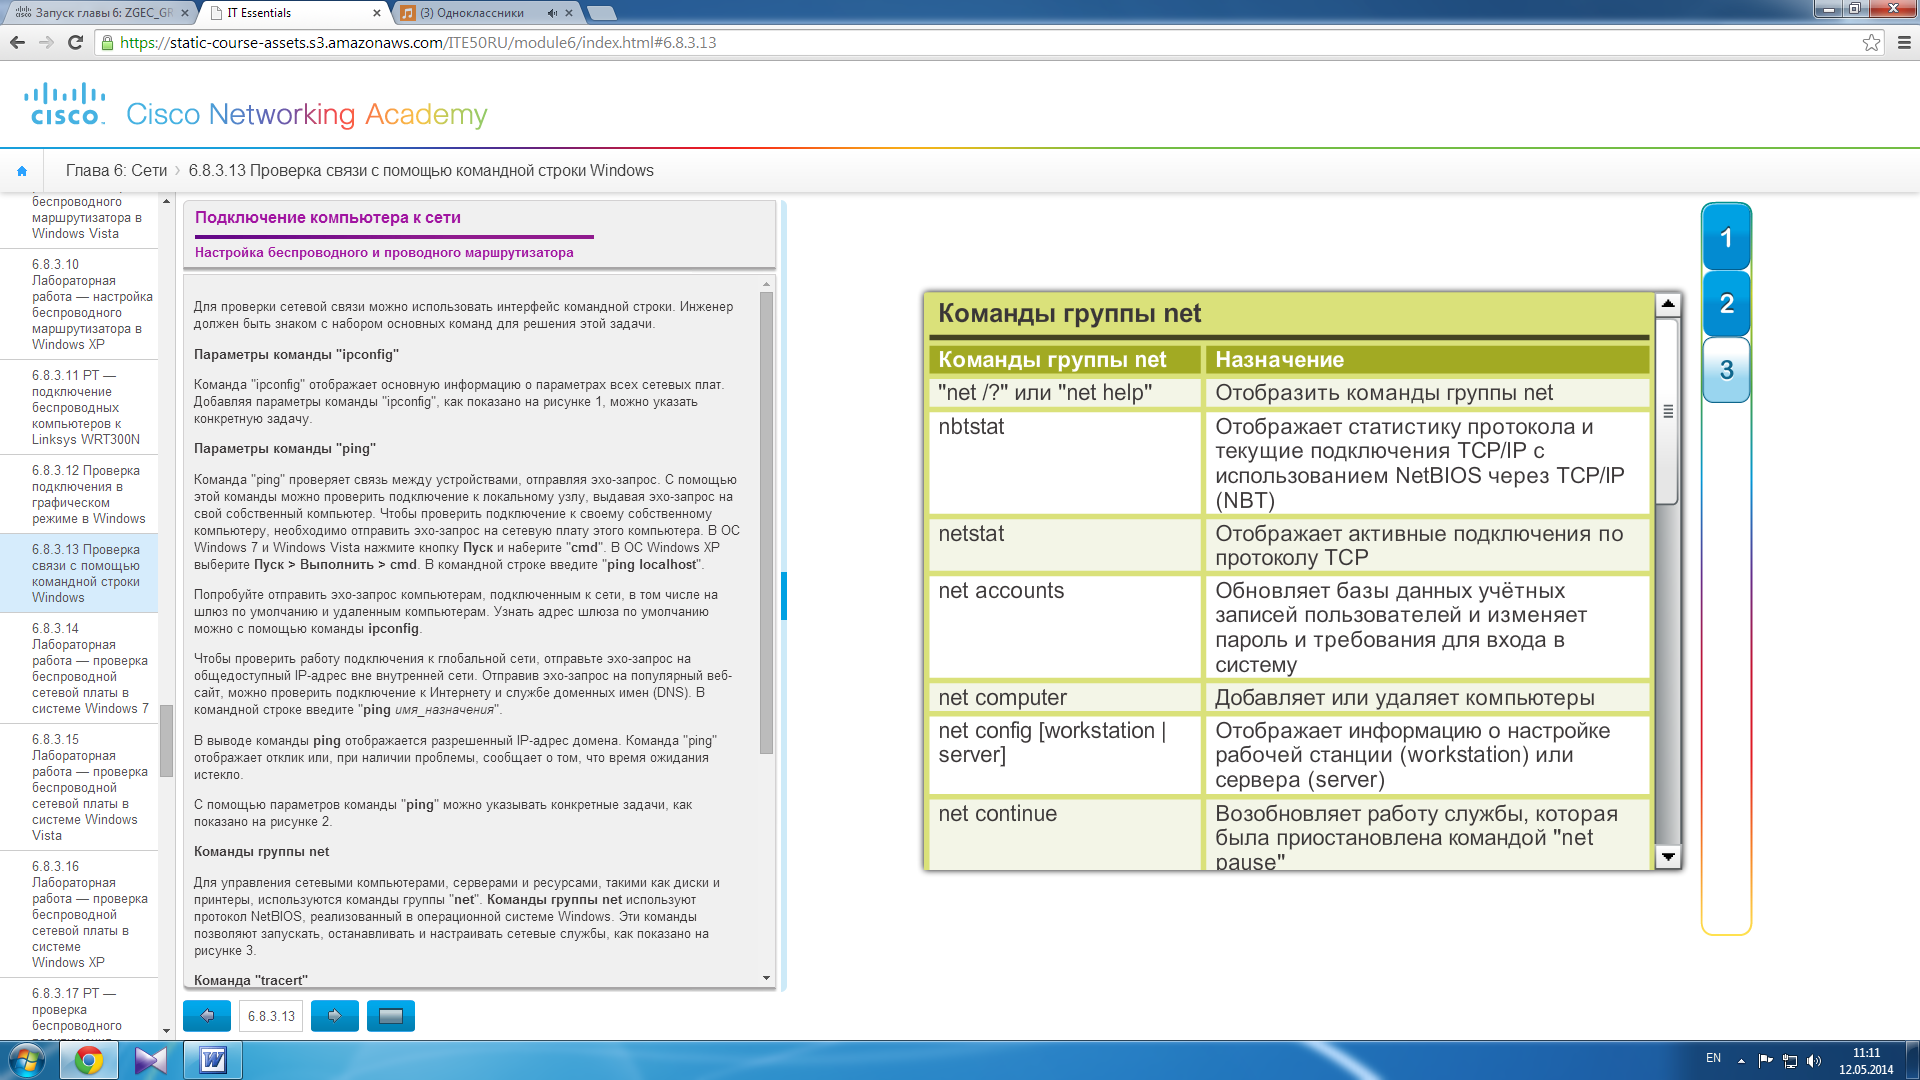Click EN language indicator
The height and width of the screenshot is (1080, 1920).
click(1713, 1058)
